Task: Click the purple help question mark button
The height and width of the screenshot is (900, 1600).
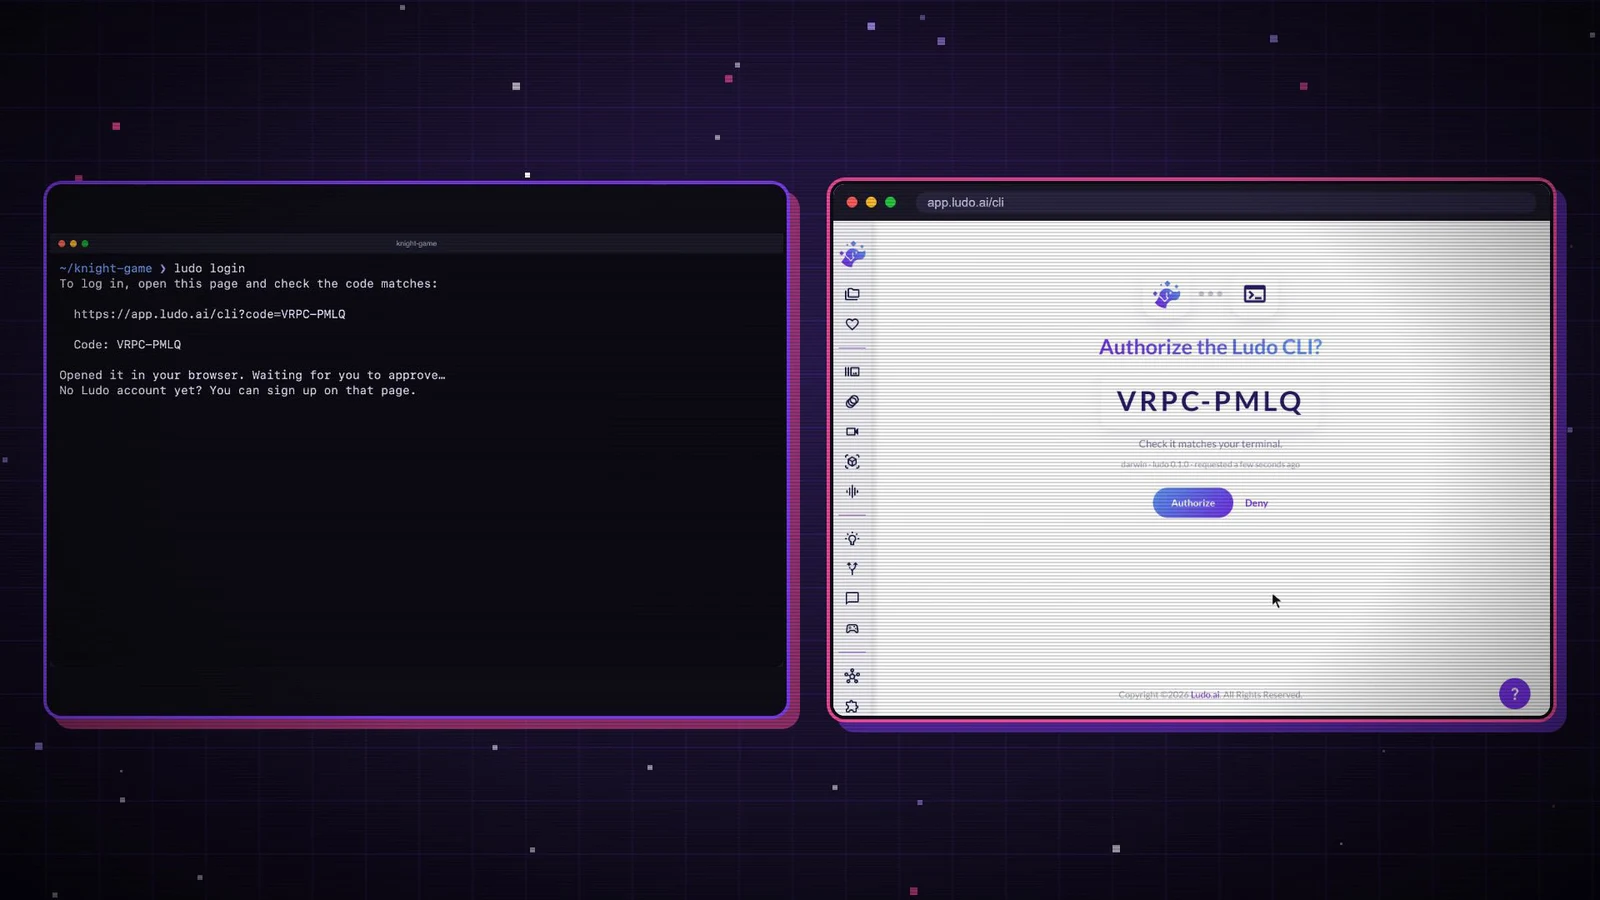Action: 1514,694
